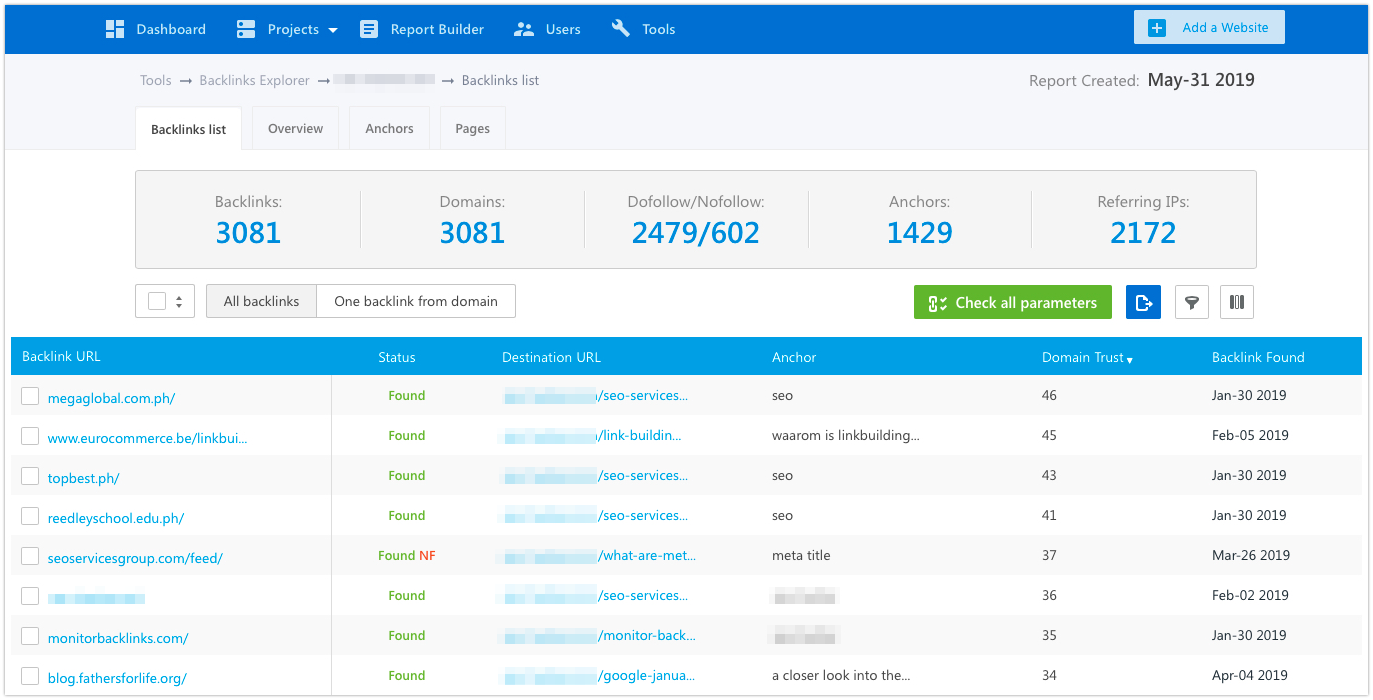Image resolution: width=1373 pixels, height=700 pixels.
Task: Check the megaglobal.com.ph row checkbox
Action: 30,395
